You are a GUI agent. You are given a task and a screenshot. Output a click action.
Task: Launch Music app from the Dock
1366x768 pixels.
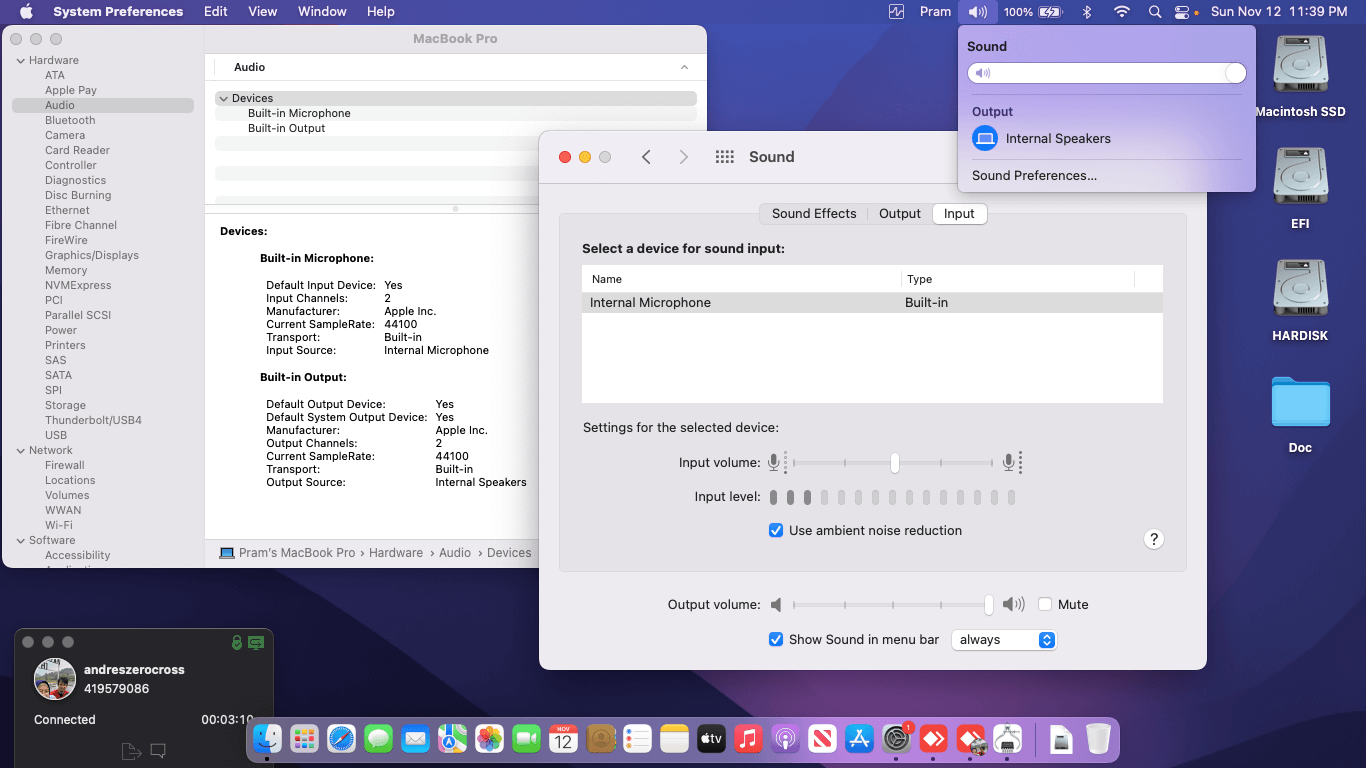pyautogui.click(x=747, y=739)
